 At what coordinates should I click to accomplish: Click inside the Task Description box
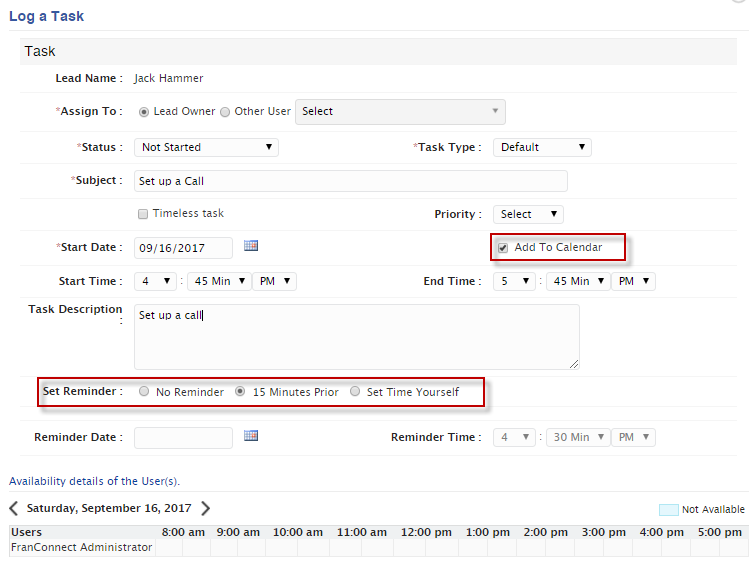357,337
